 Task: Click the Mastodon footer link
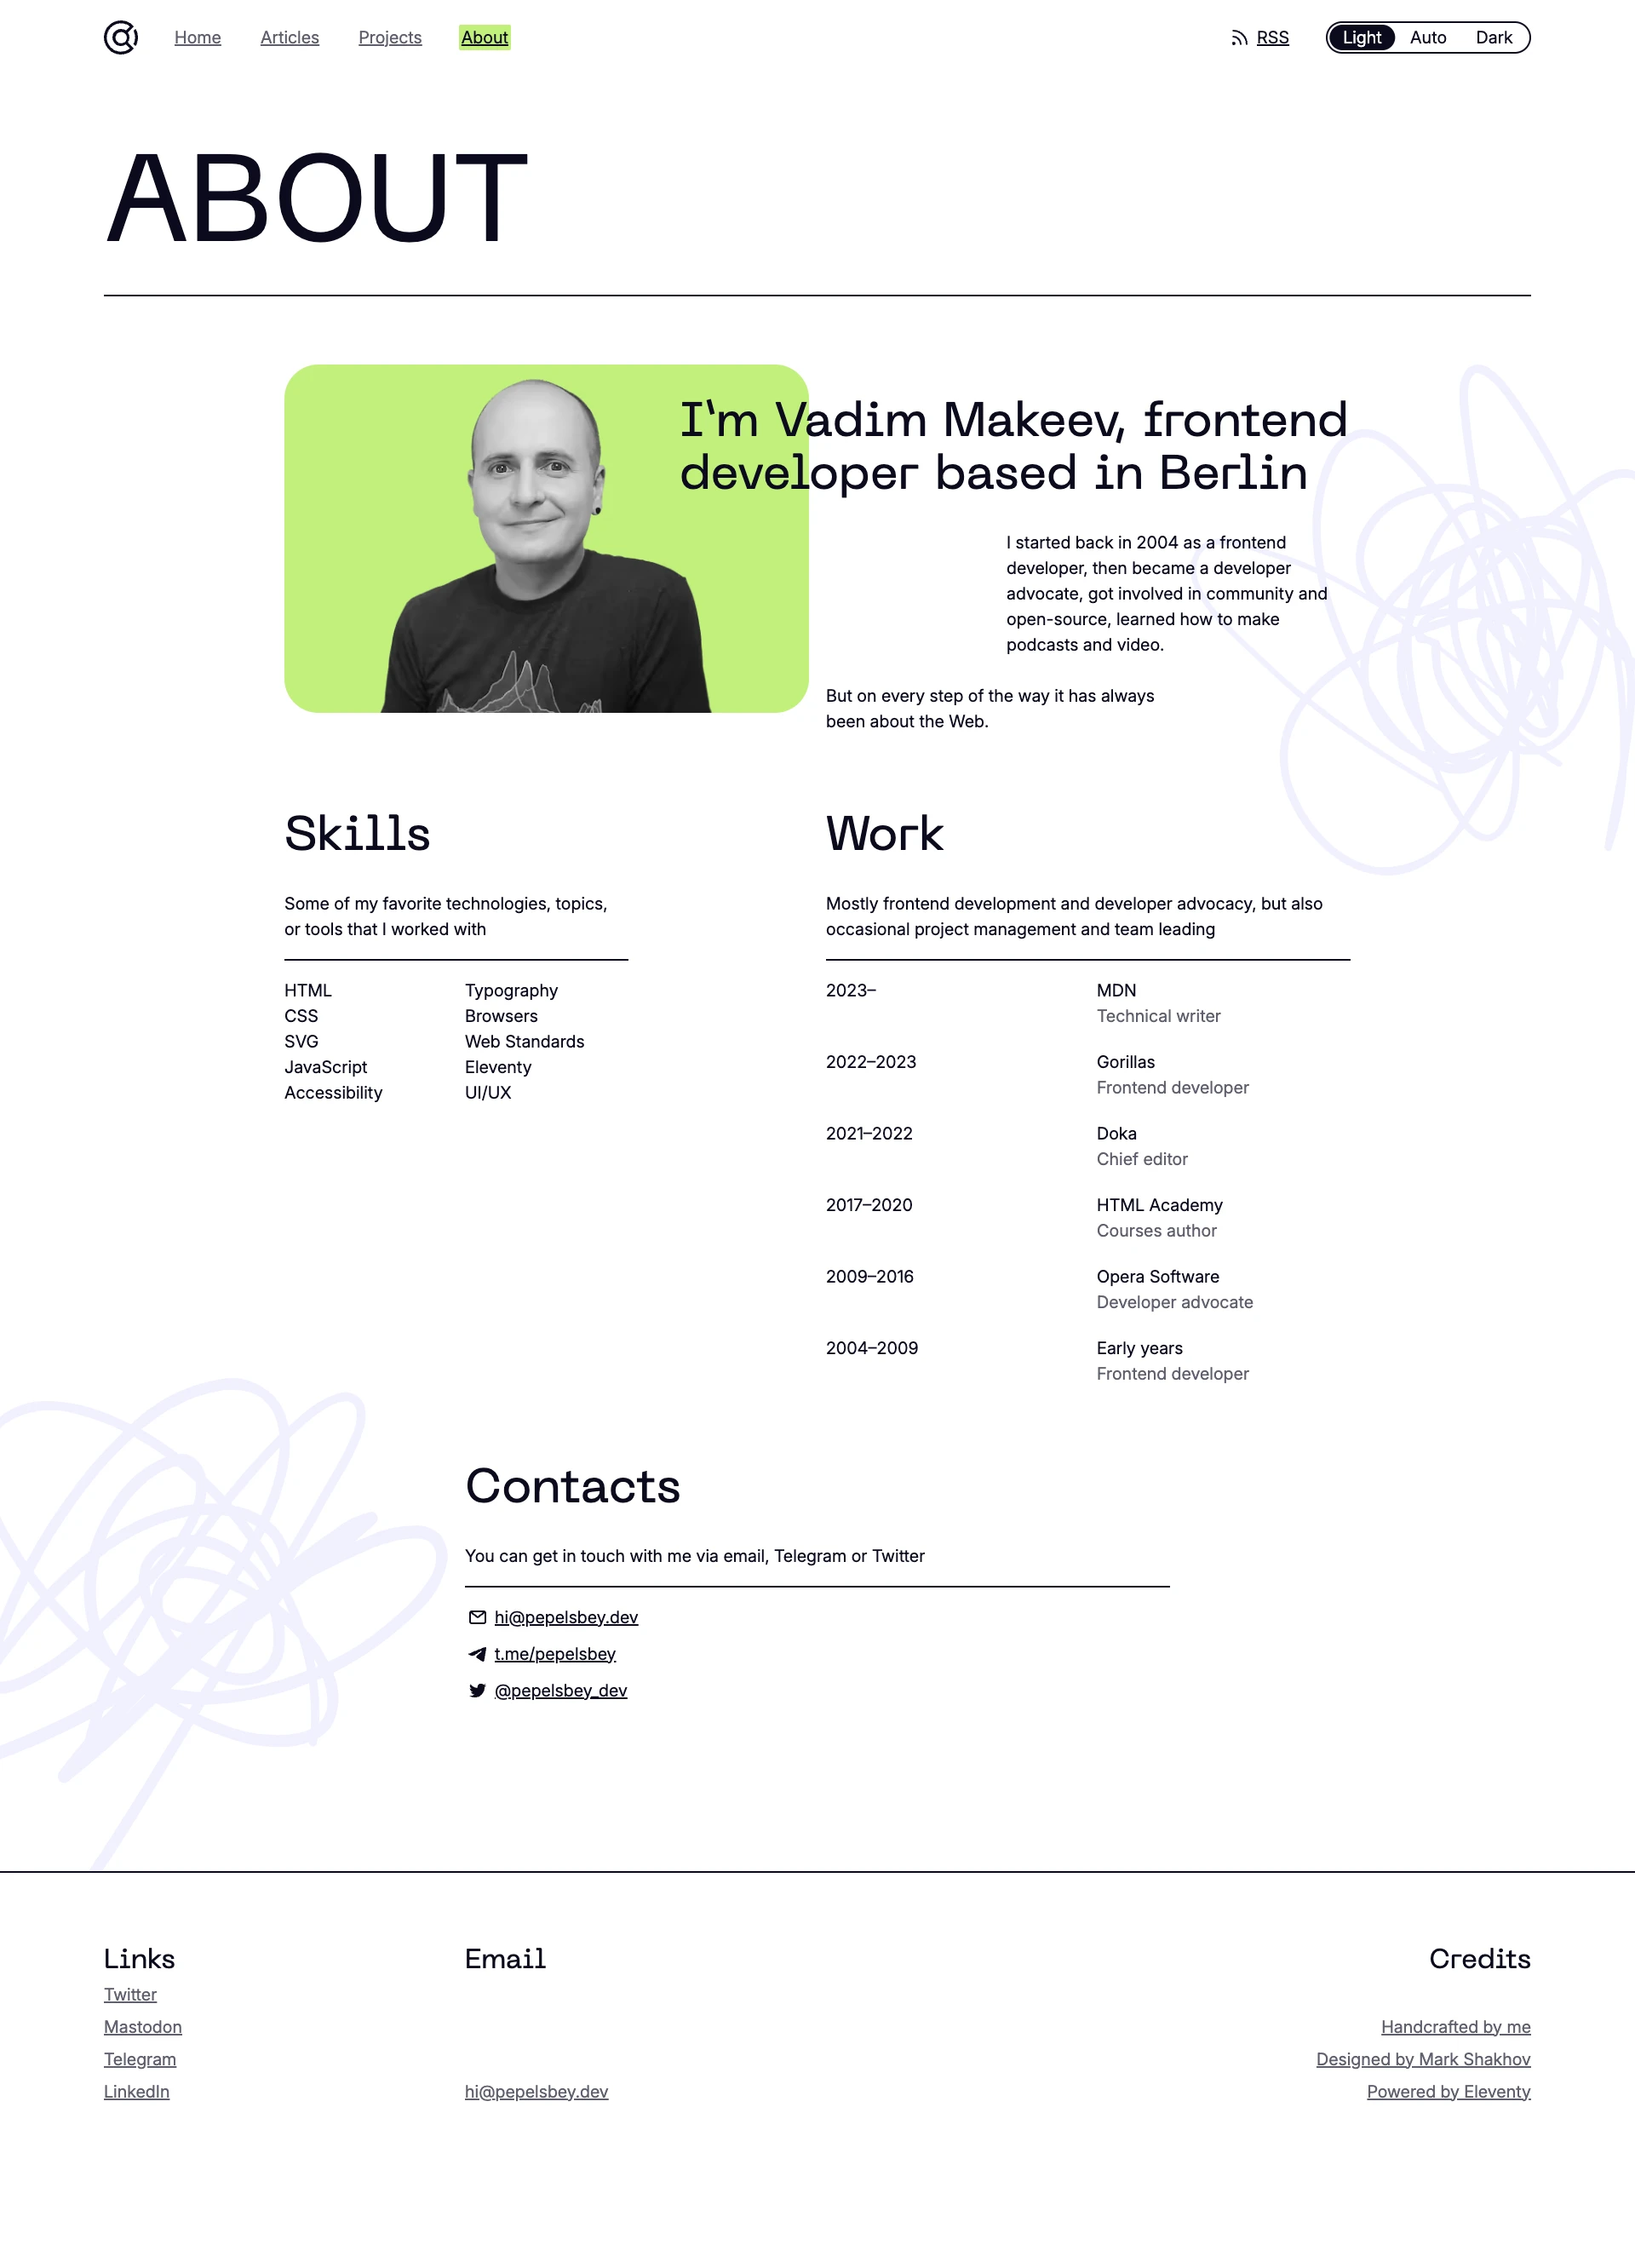click(x=142, y=2027)
